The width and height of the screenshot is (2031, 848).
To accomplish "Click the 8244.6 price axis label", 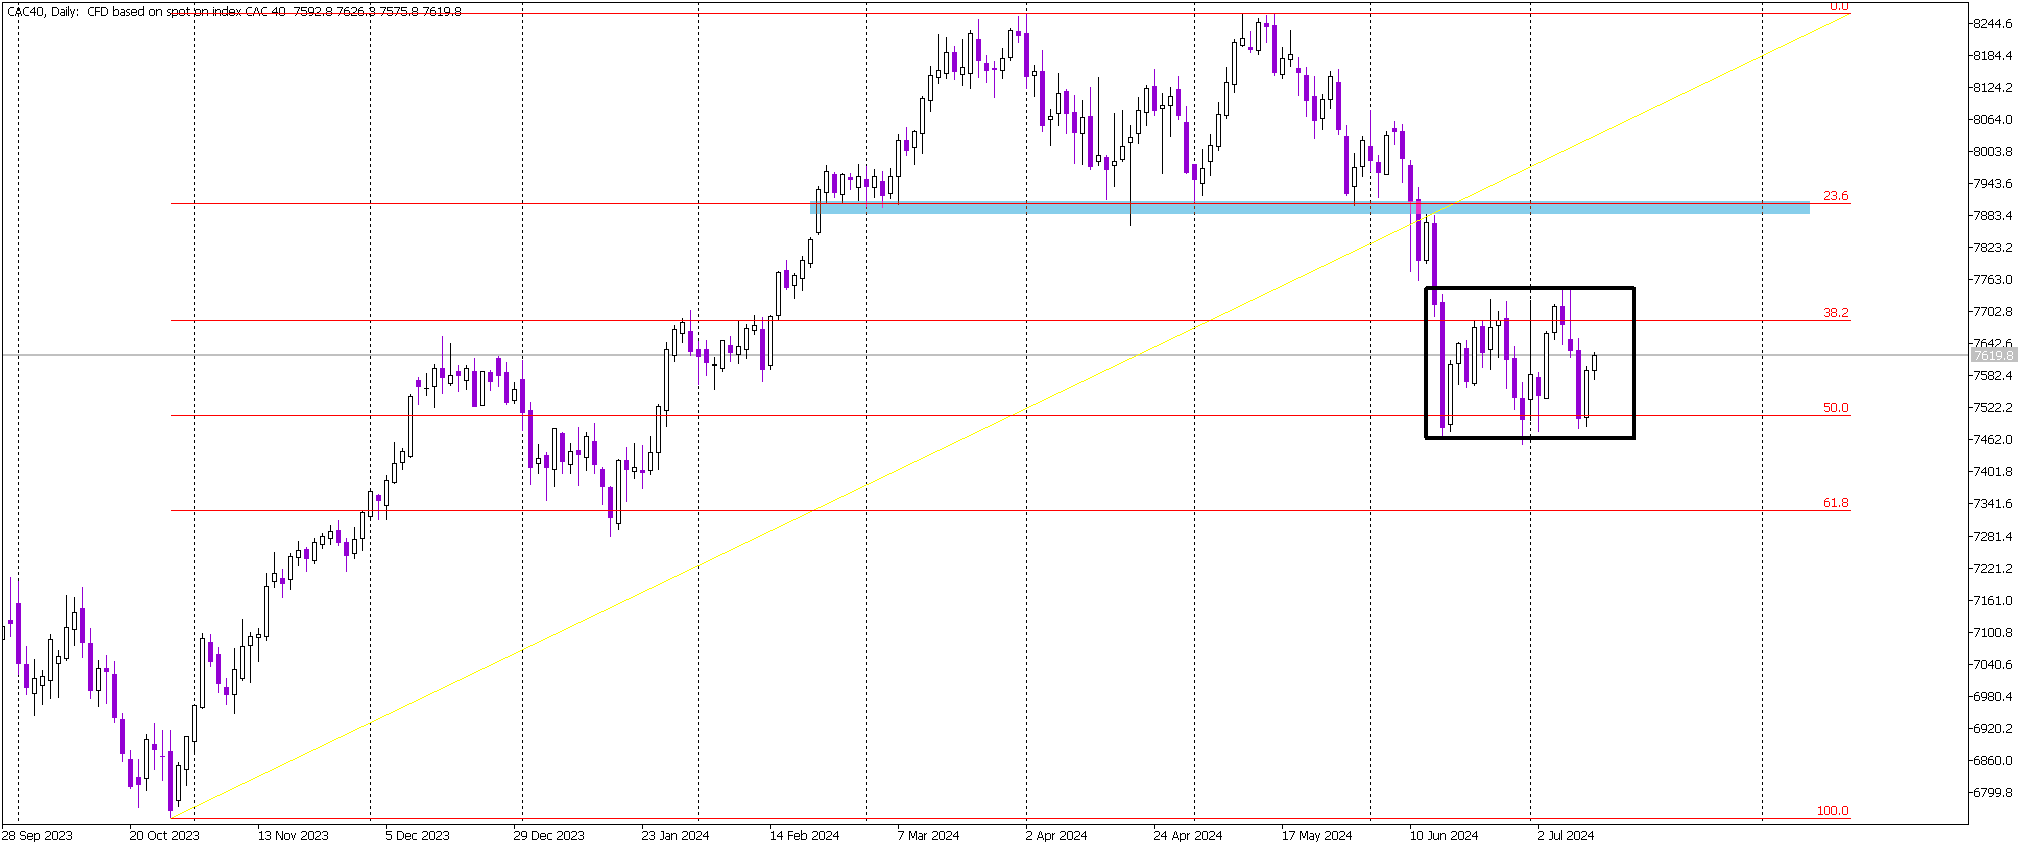I will point(1993,24).
